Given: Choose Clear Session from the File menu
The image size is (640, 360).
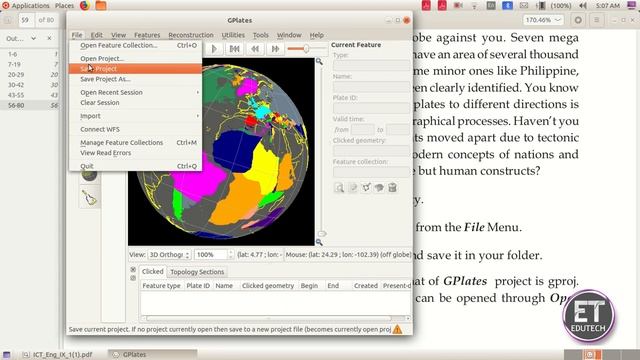Looking at the screenshot, I should pyautogui.click(x=135, y=102).
